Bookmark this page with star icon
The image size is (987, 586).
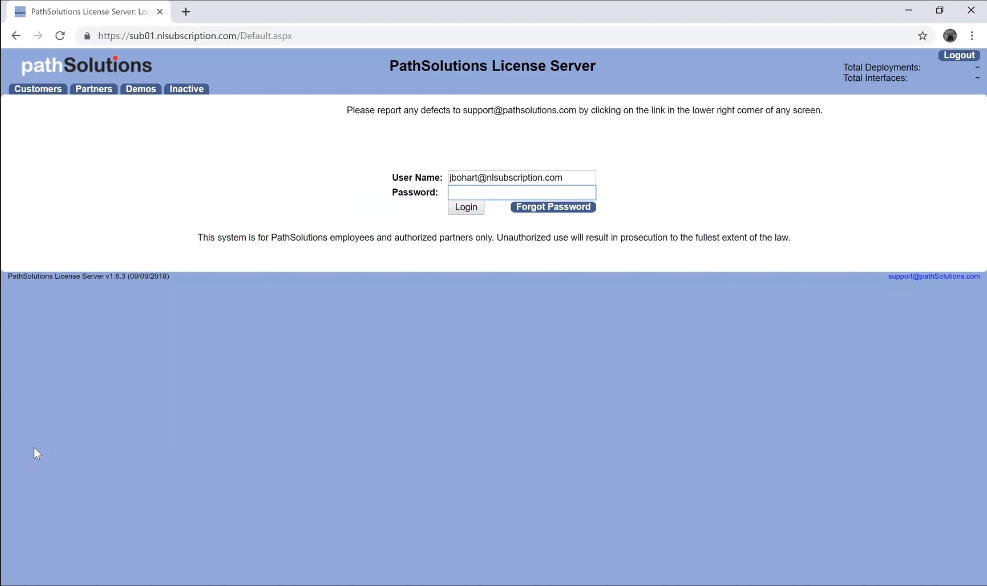922,36
